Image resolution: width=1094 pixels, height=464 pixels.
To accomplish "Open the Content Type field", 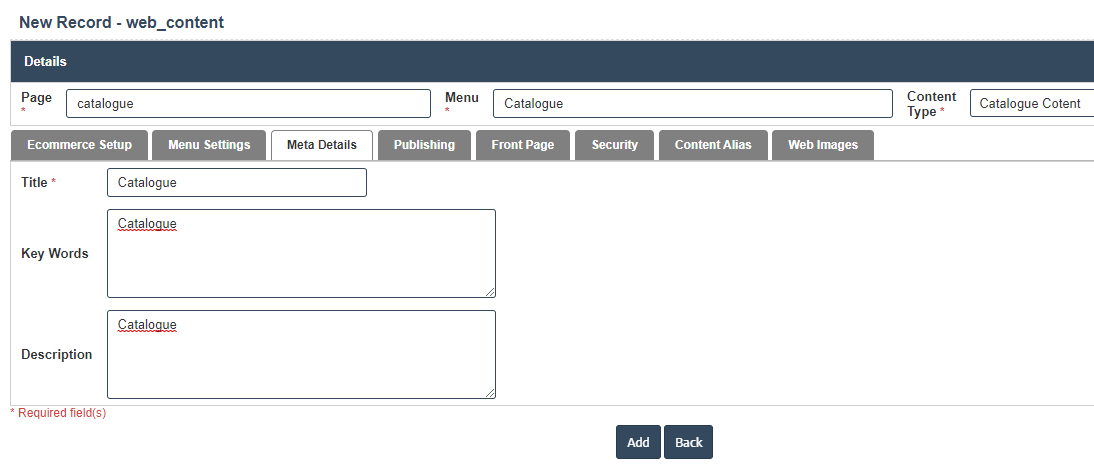I will (x=1031, y=104).
